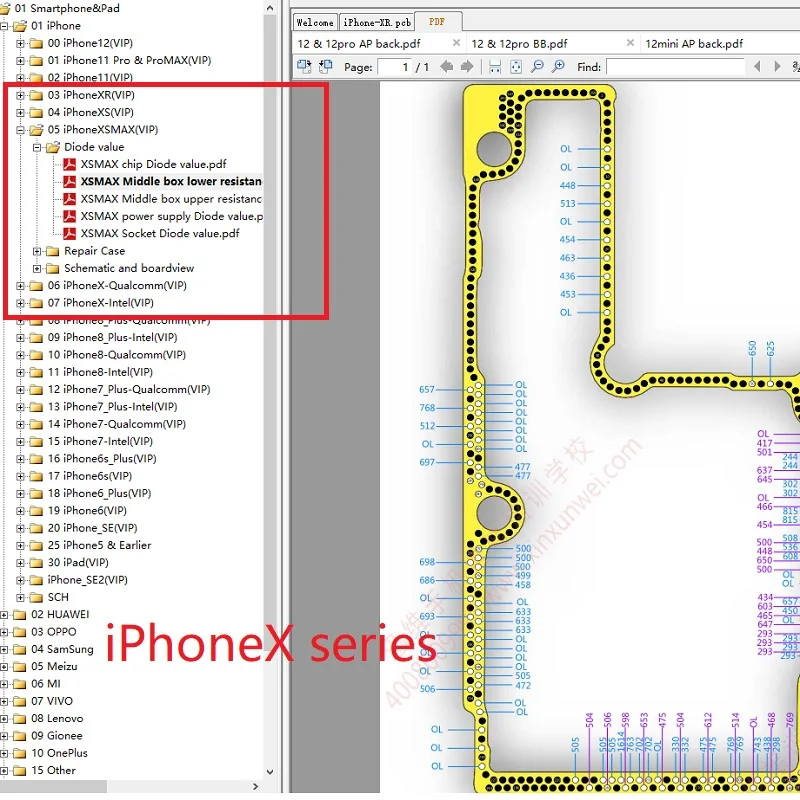The height and width of the screenshot is (800, 800).
Task: Select the 09 iPhone8_Plus-Intel(VIP) row
Action: 112,338
